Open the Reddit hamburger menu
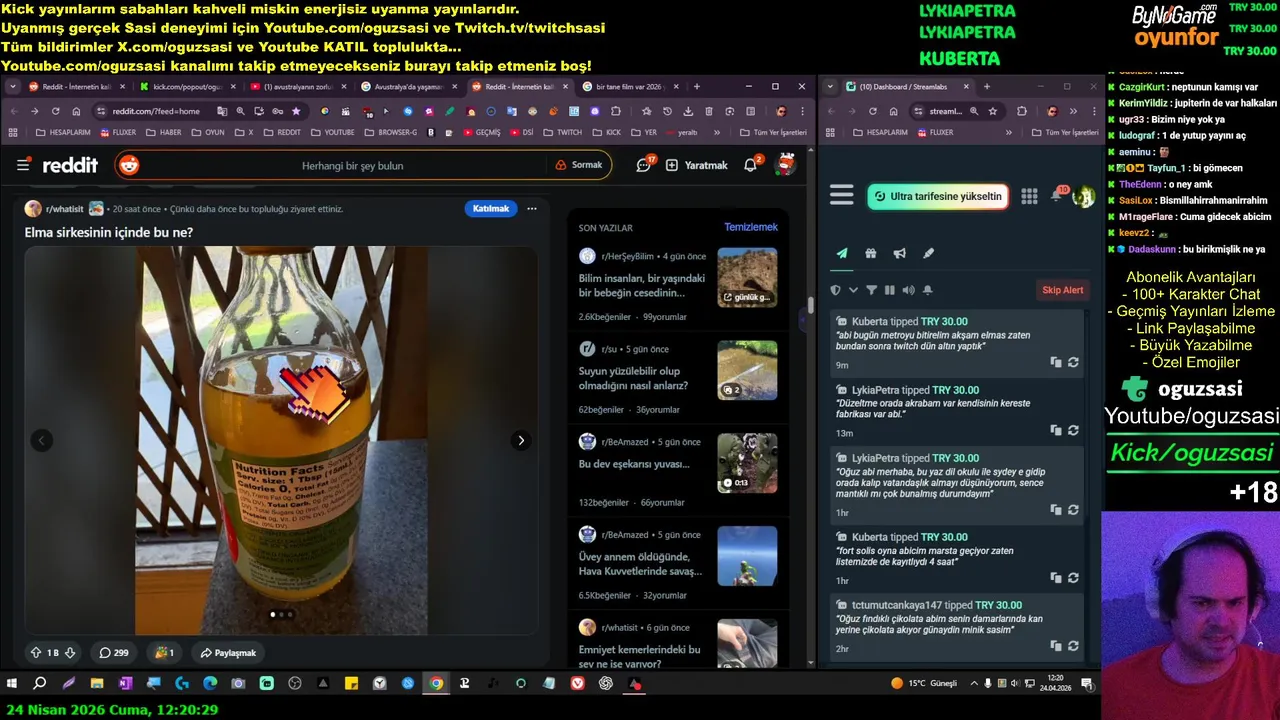1280x720 pixels. [x=23, y=165]
